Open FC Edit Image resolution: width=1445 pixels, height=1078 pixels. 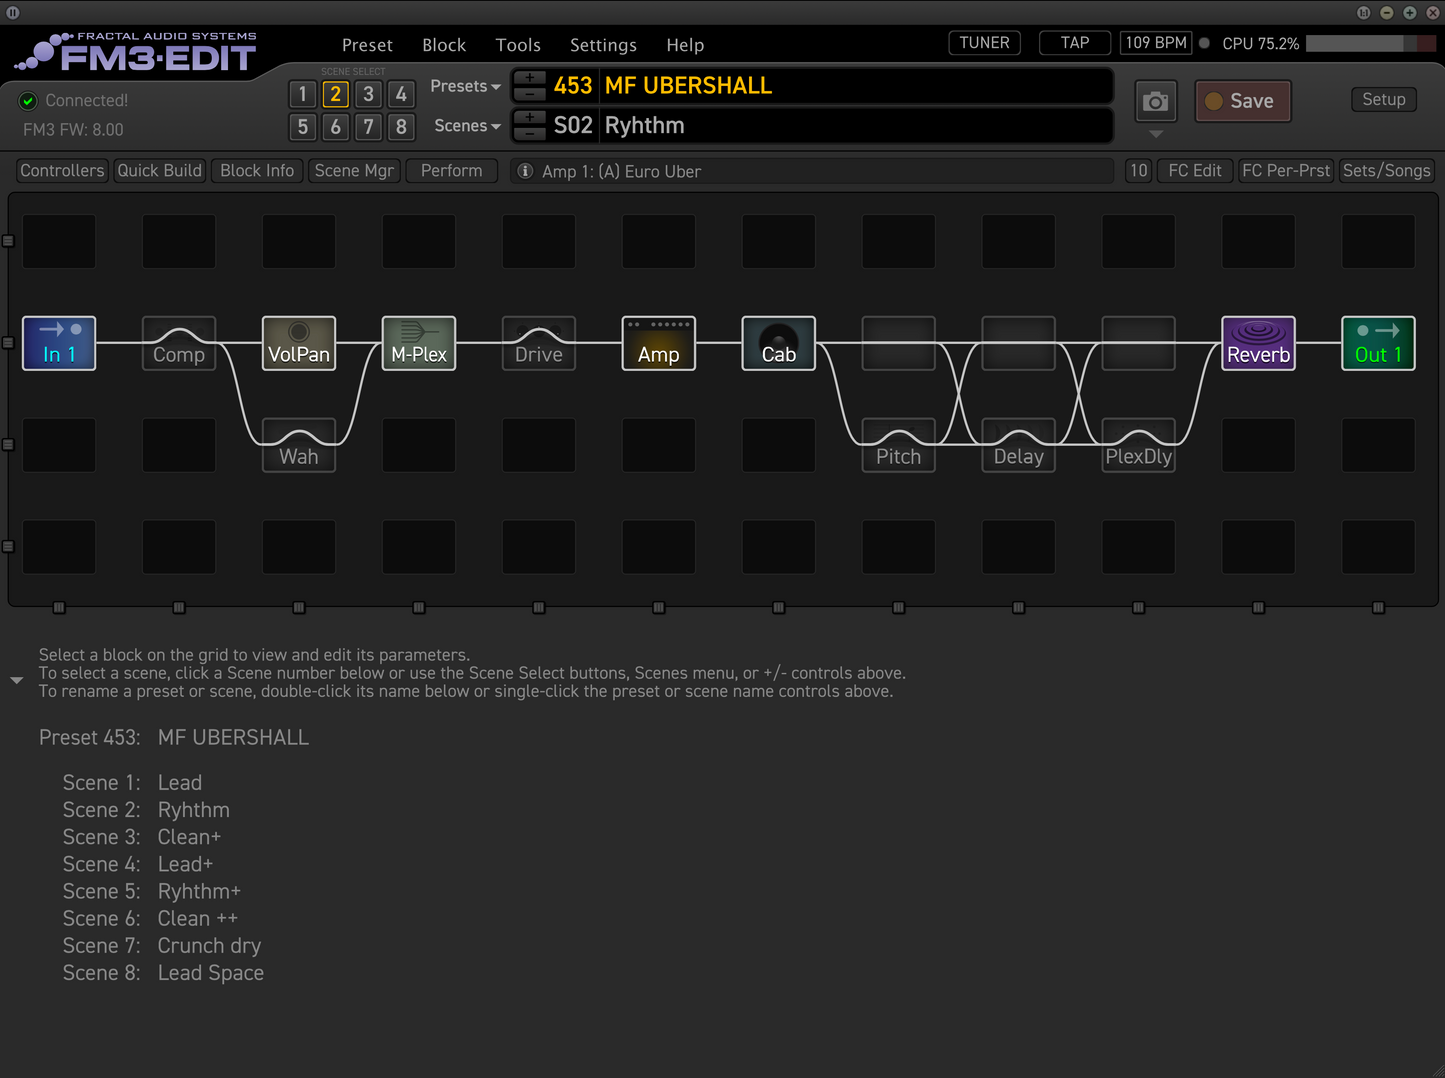1195,171
